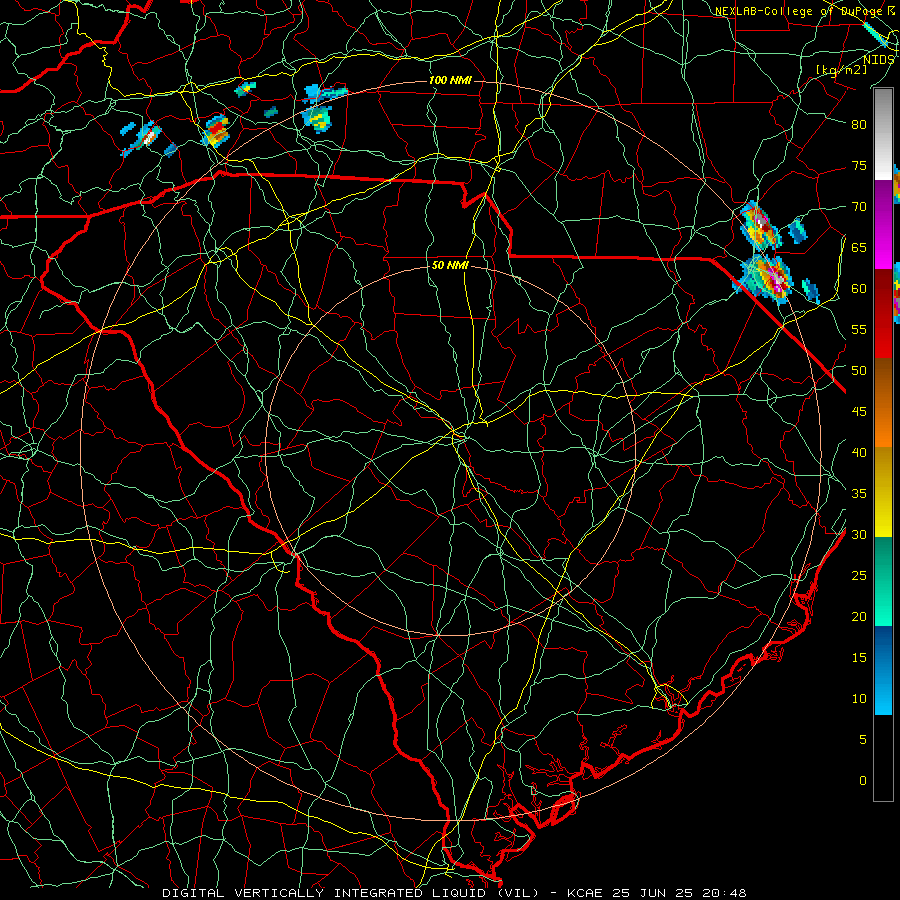Click the color scale value "0"
This screenshot has height=900, width=900.
pos(863,781)
